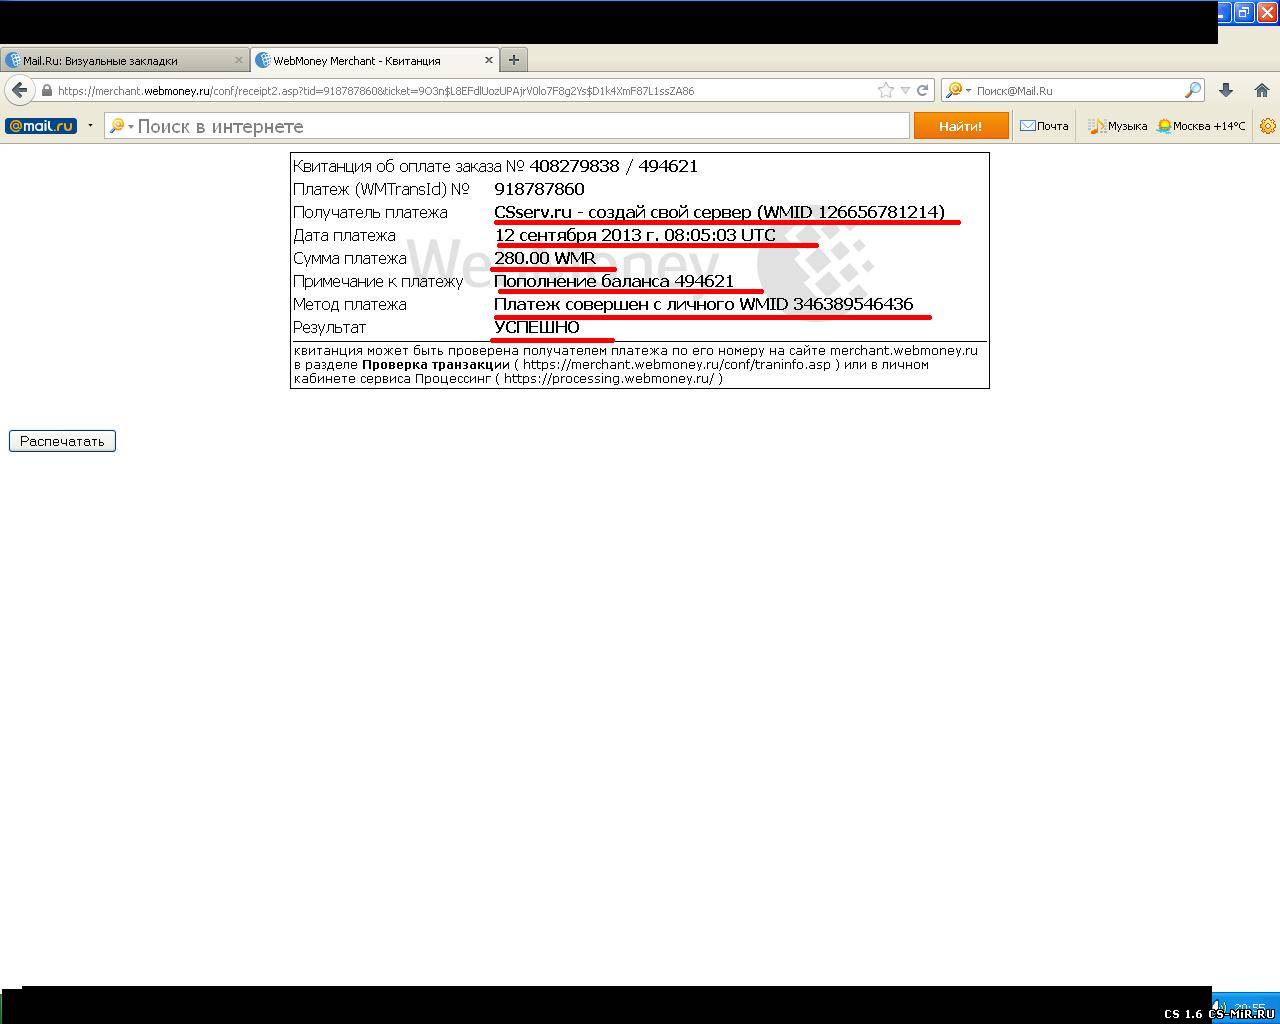Close the browser window
The height and width of the screenshot is (1024, 1280).
[1267, 12]
